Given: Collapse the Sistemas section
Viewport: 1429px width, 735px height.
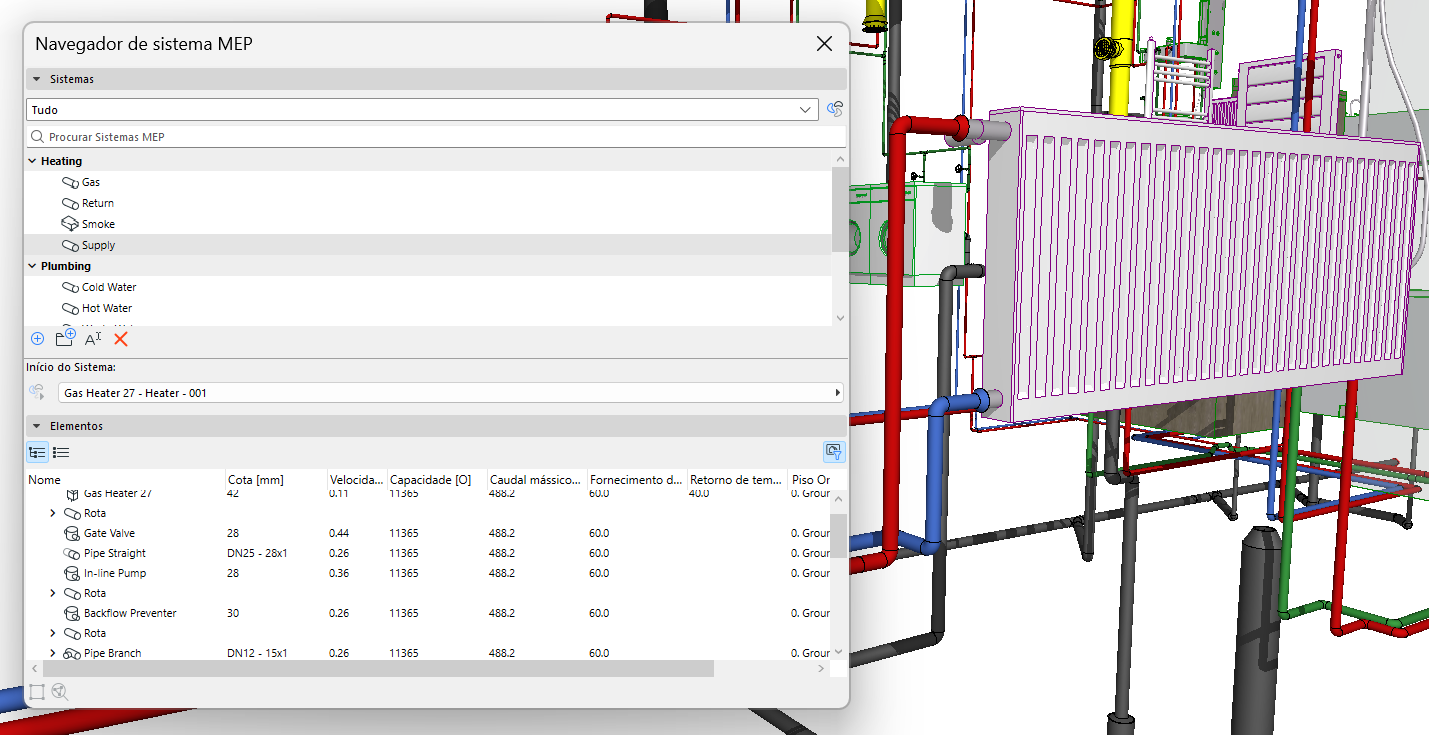Looking at the screenshot, I should 37,79.
